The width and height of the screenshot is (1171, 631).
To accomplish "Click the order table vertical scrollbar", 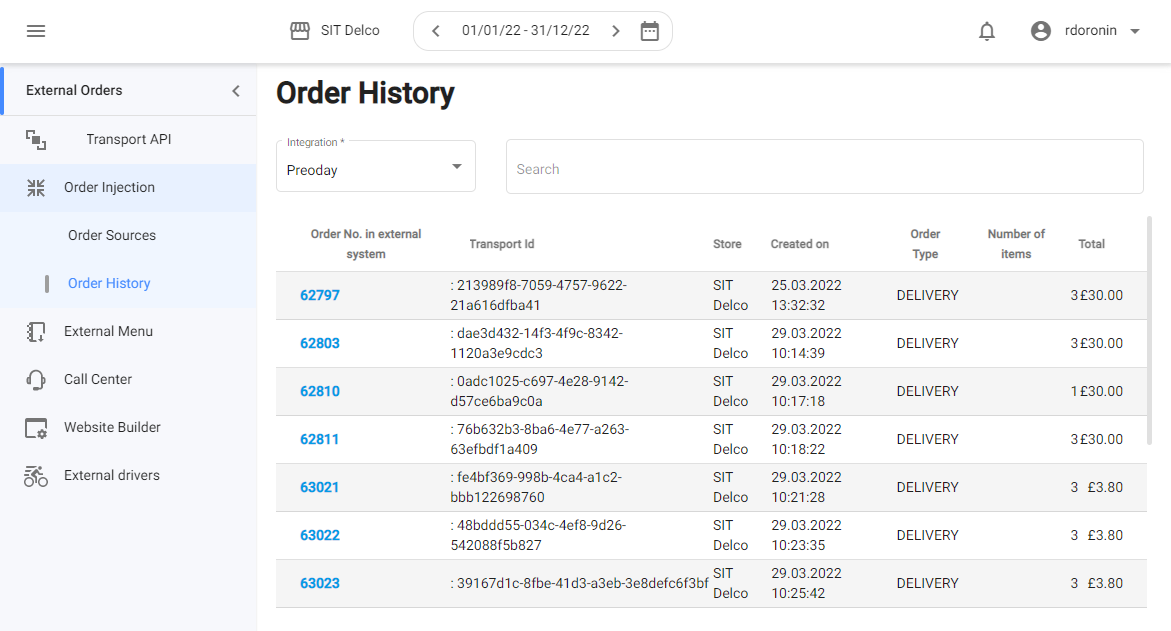I will (1149, 330).
